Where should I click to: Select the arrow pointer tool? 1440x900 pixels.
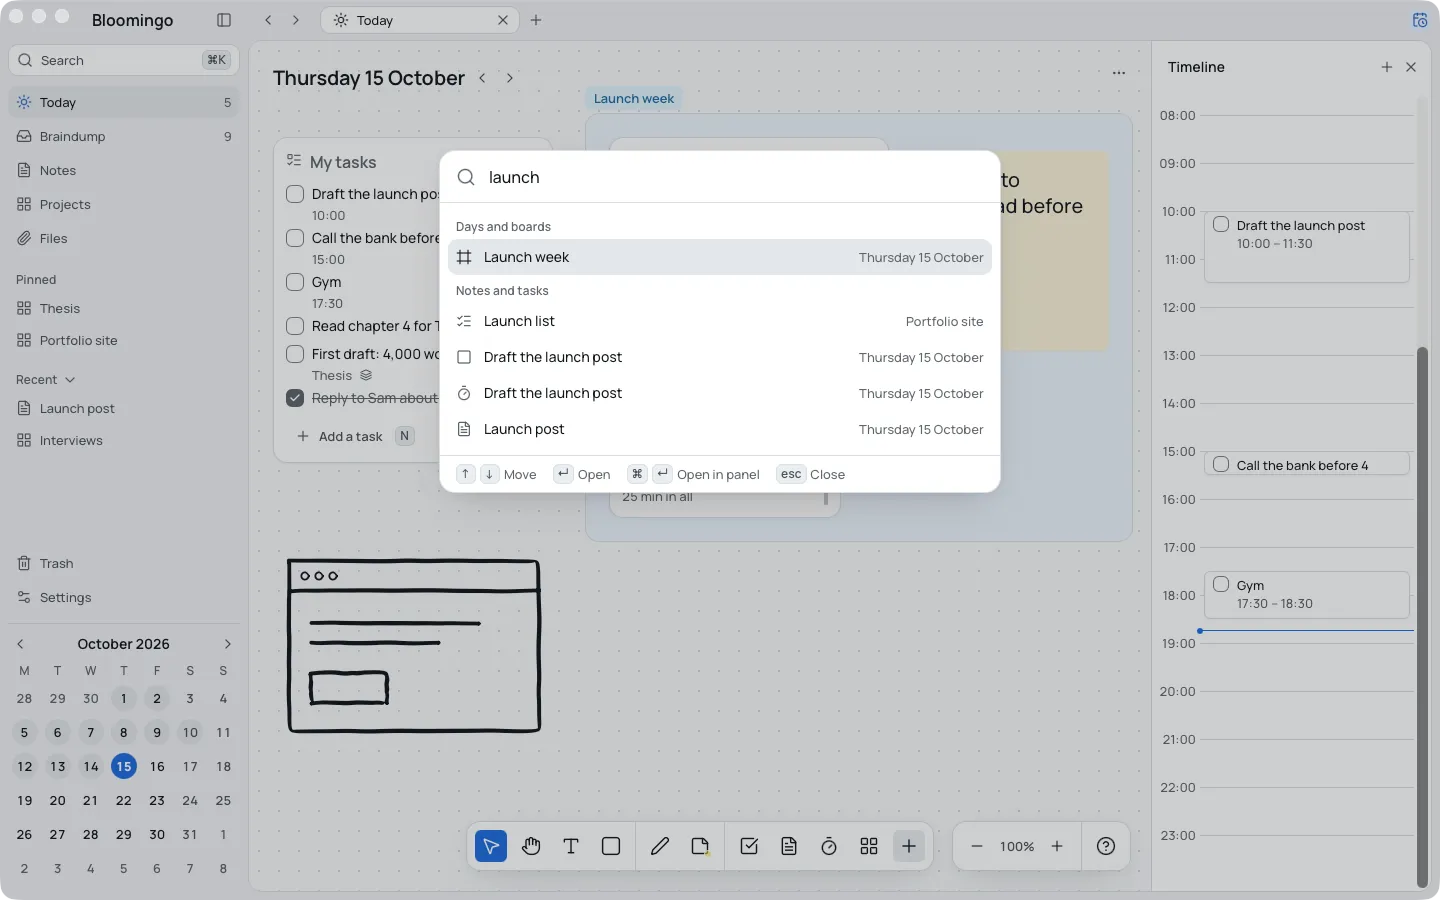(x=491, y=846)
